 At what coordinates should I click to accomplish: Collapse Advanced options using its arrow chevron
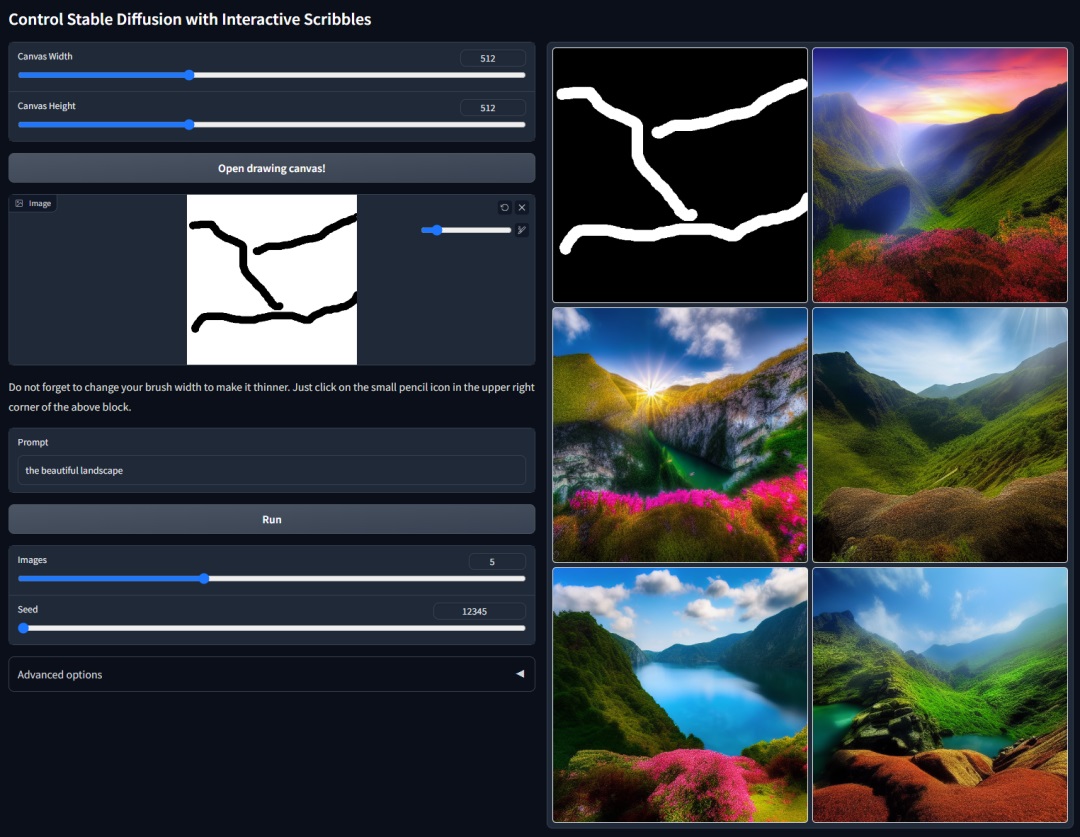click(x=520, y=674)
